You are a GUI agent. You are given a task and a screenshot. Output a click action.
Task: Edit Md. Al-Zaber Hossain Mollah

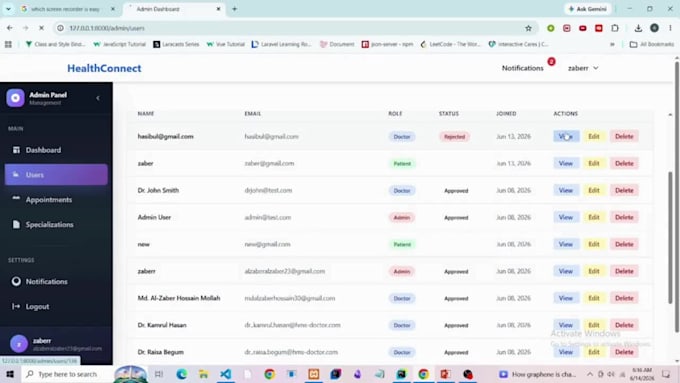[x=594, y=298]
